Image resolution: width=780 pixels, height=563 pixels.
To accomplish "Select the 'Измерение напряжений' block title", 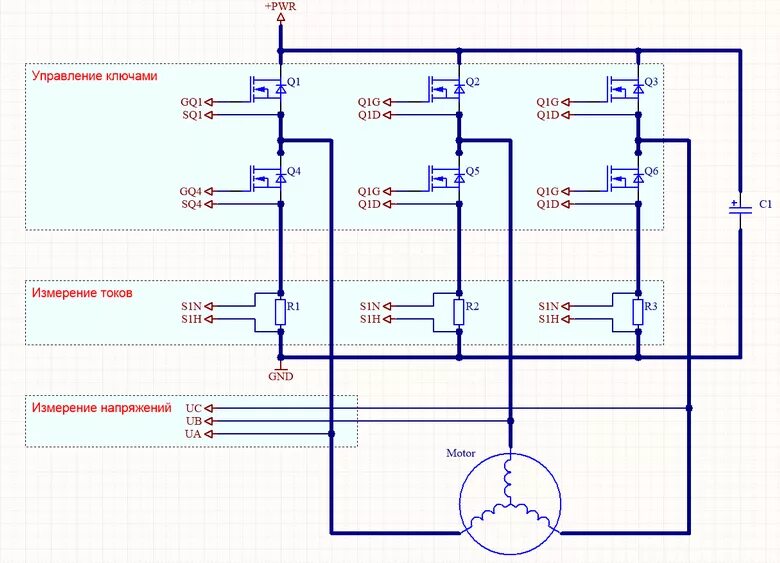I will tap(101, 408).
